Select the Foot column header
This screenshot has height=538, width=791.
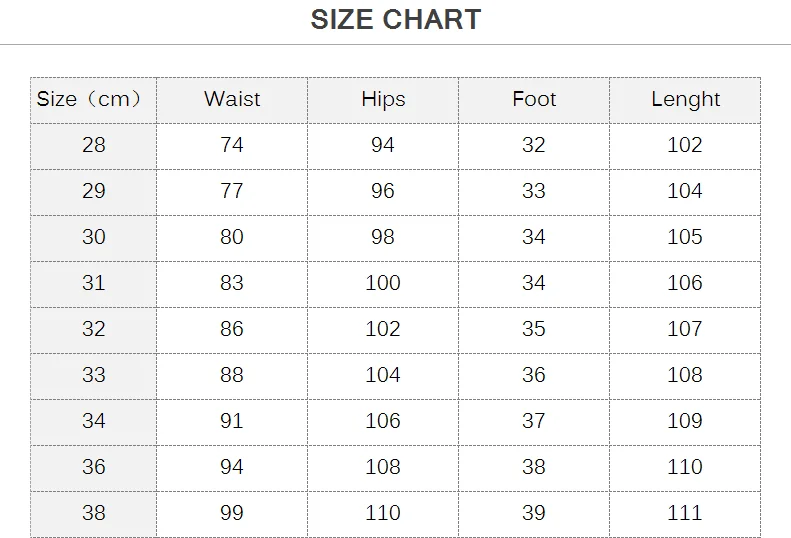[x=534, y=99]
